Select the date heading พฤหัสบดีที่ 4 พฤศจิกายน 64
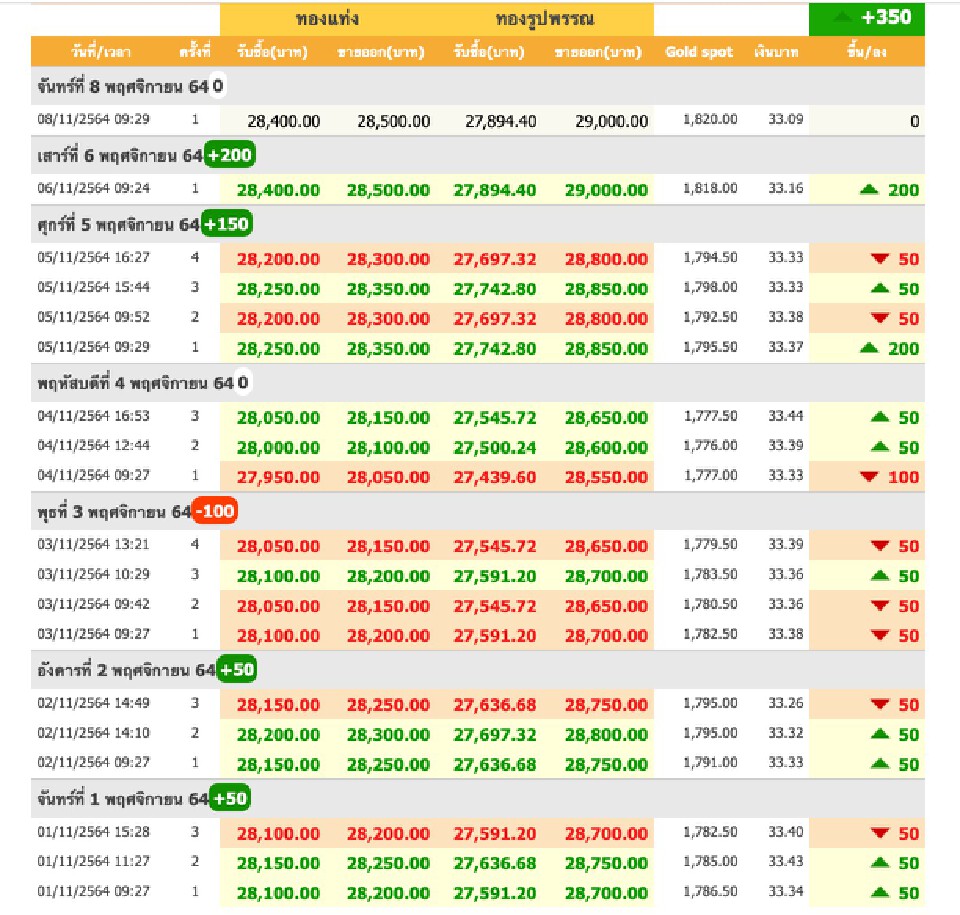960x915 pixels. [x=135, y=383]
